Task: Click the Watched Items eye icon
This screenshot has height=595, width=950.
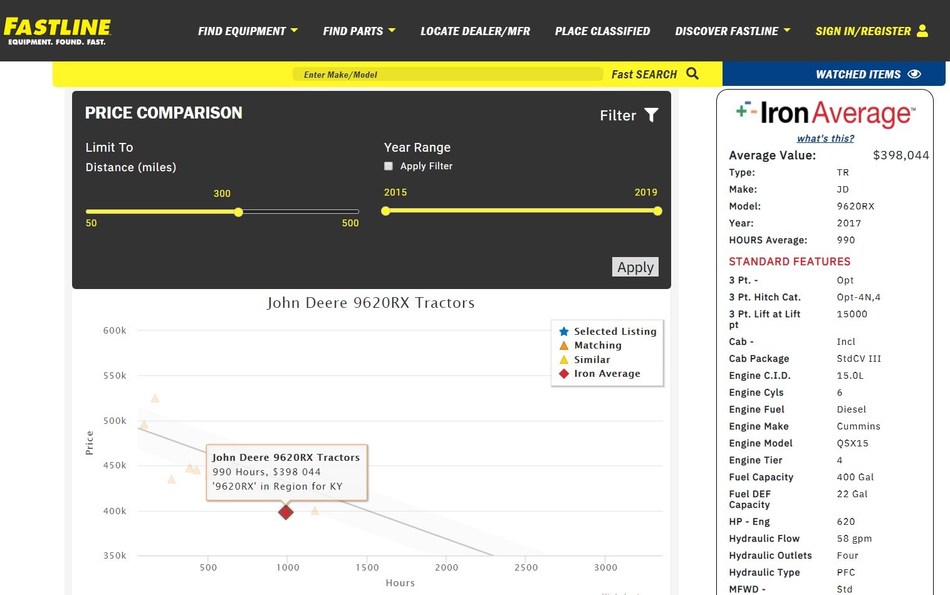Action: [x=913, y=74]
